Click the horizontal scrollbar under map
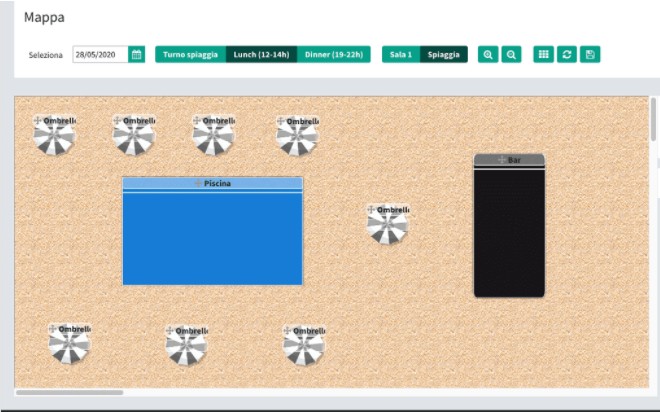This screenshot has height=412, width=660. coord(69,392)
